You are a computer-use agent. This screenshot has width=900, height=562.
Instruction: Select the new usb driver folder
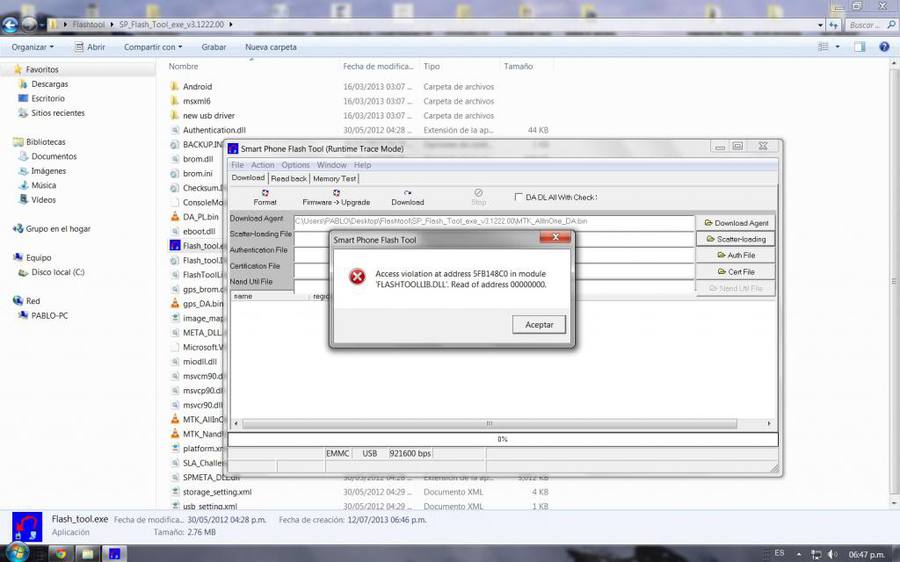tap(208, 115)
